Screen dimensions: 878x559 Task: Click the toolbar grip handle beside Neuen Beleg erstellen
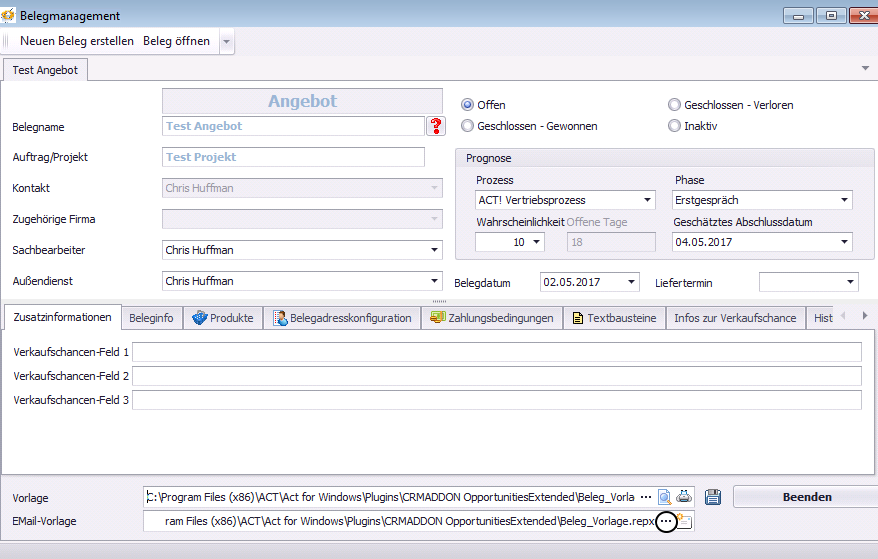(6, 41)
